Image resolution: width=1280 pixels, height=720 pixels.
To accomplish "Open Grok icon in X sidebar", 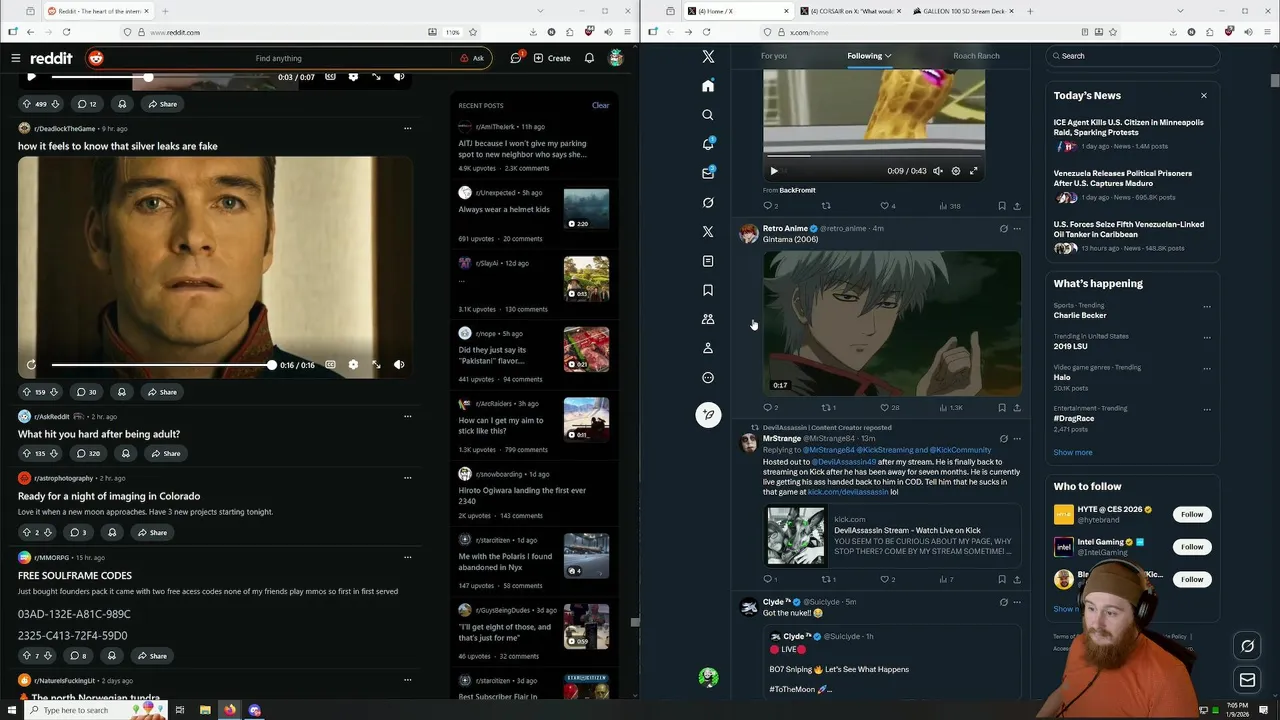I will coord(708,202).
